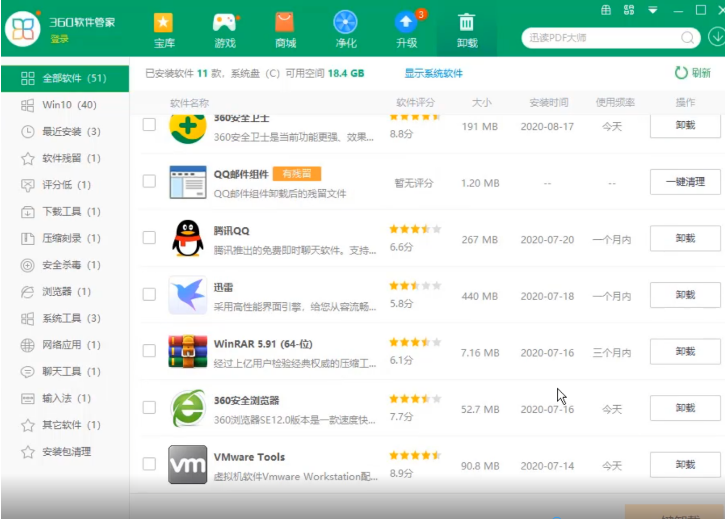Sort list by 安装时间 column header

(x=548, y=103)
